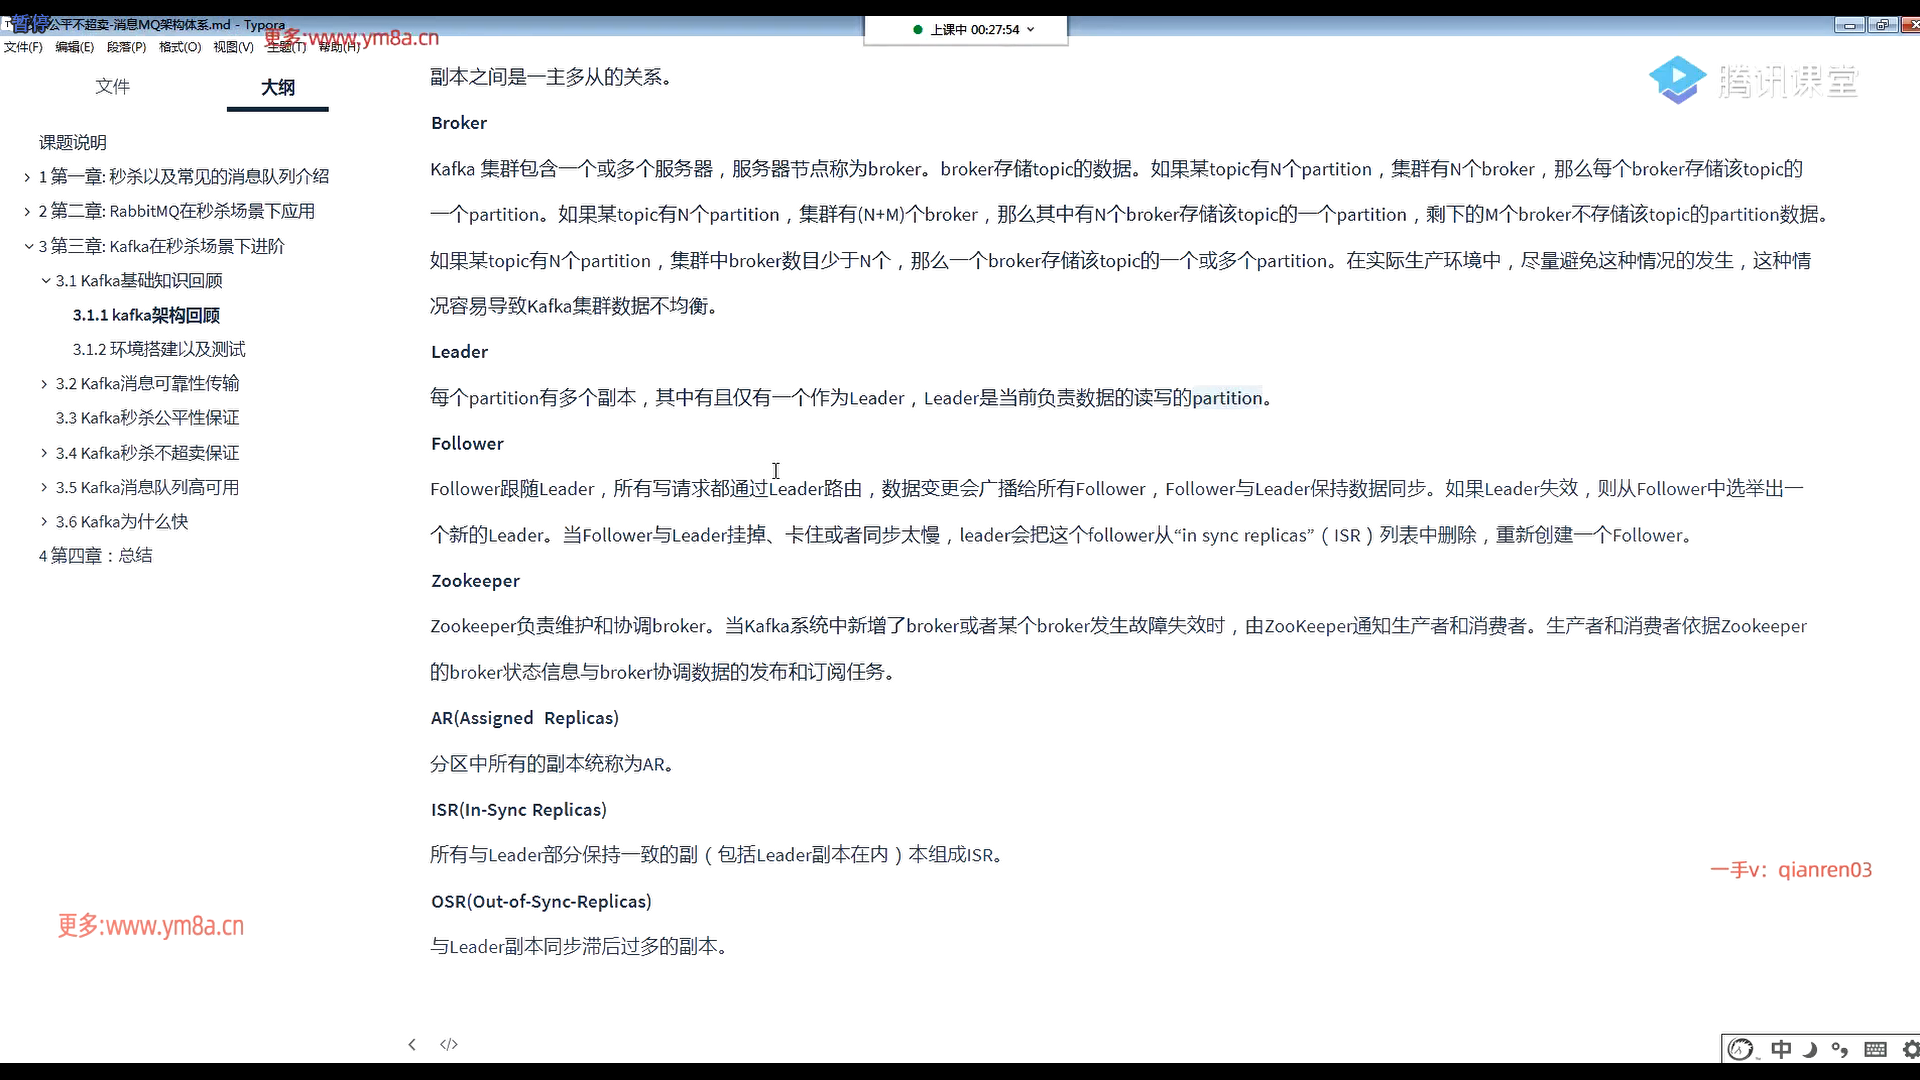Collapse chapter 3 Kafka outline node
Viewport: 1920px width, 1080px height.
pyautogui.click(x=28, y=246)
